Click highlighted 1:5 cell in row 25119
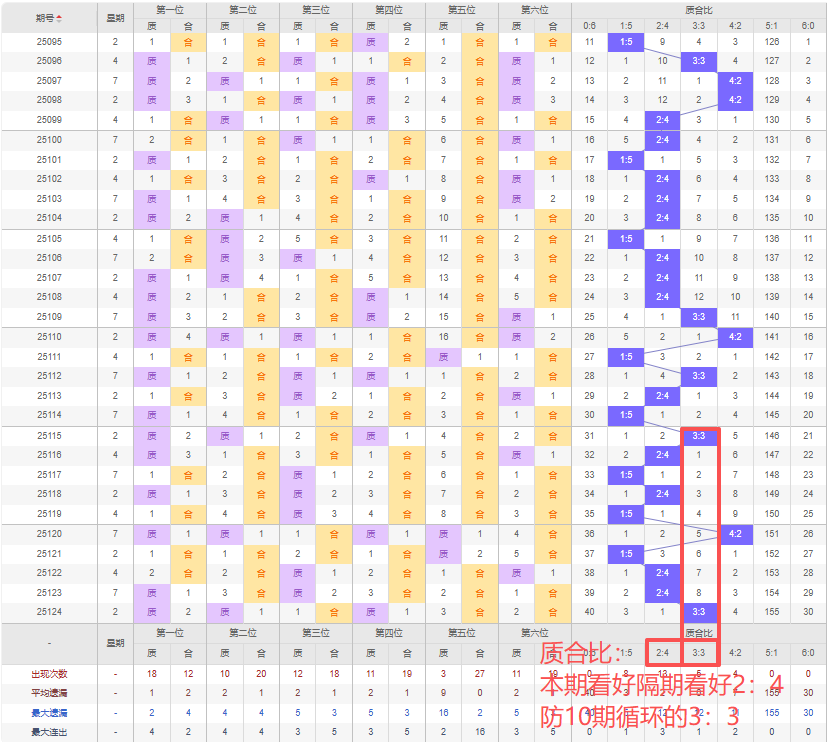Screen dimensions: 827x742 (626, 514)
